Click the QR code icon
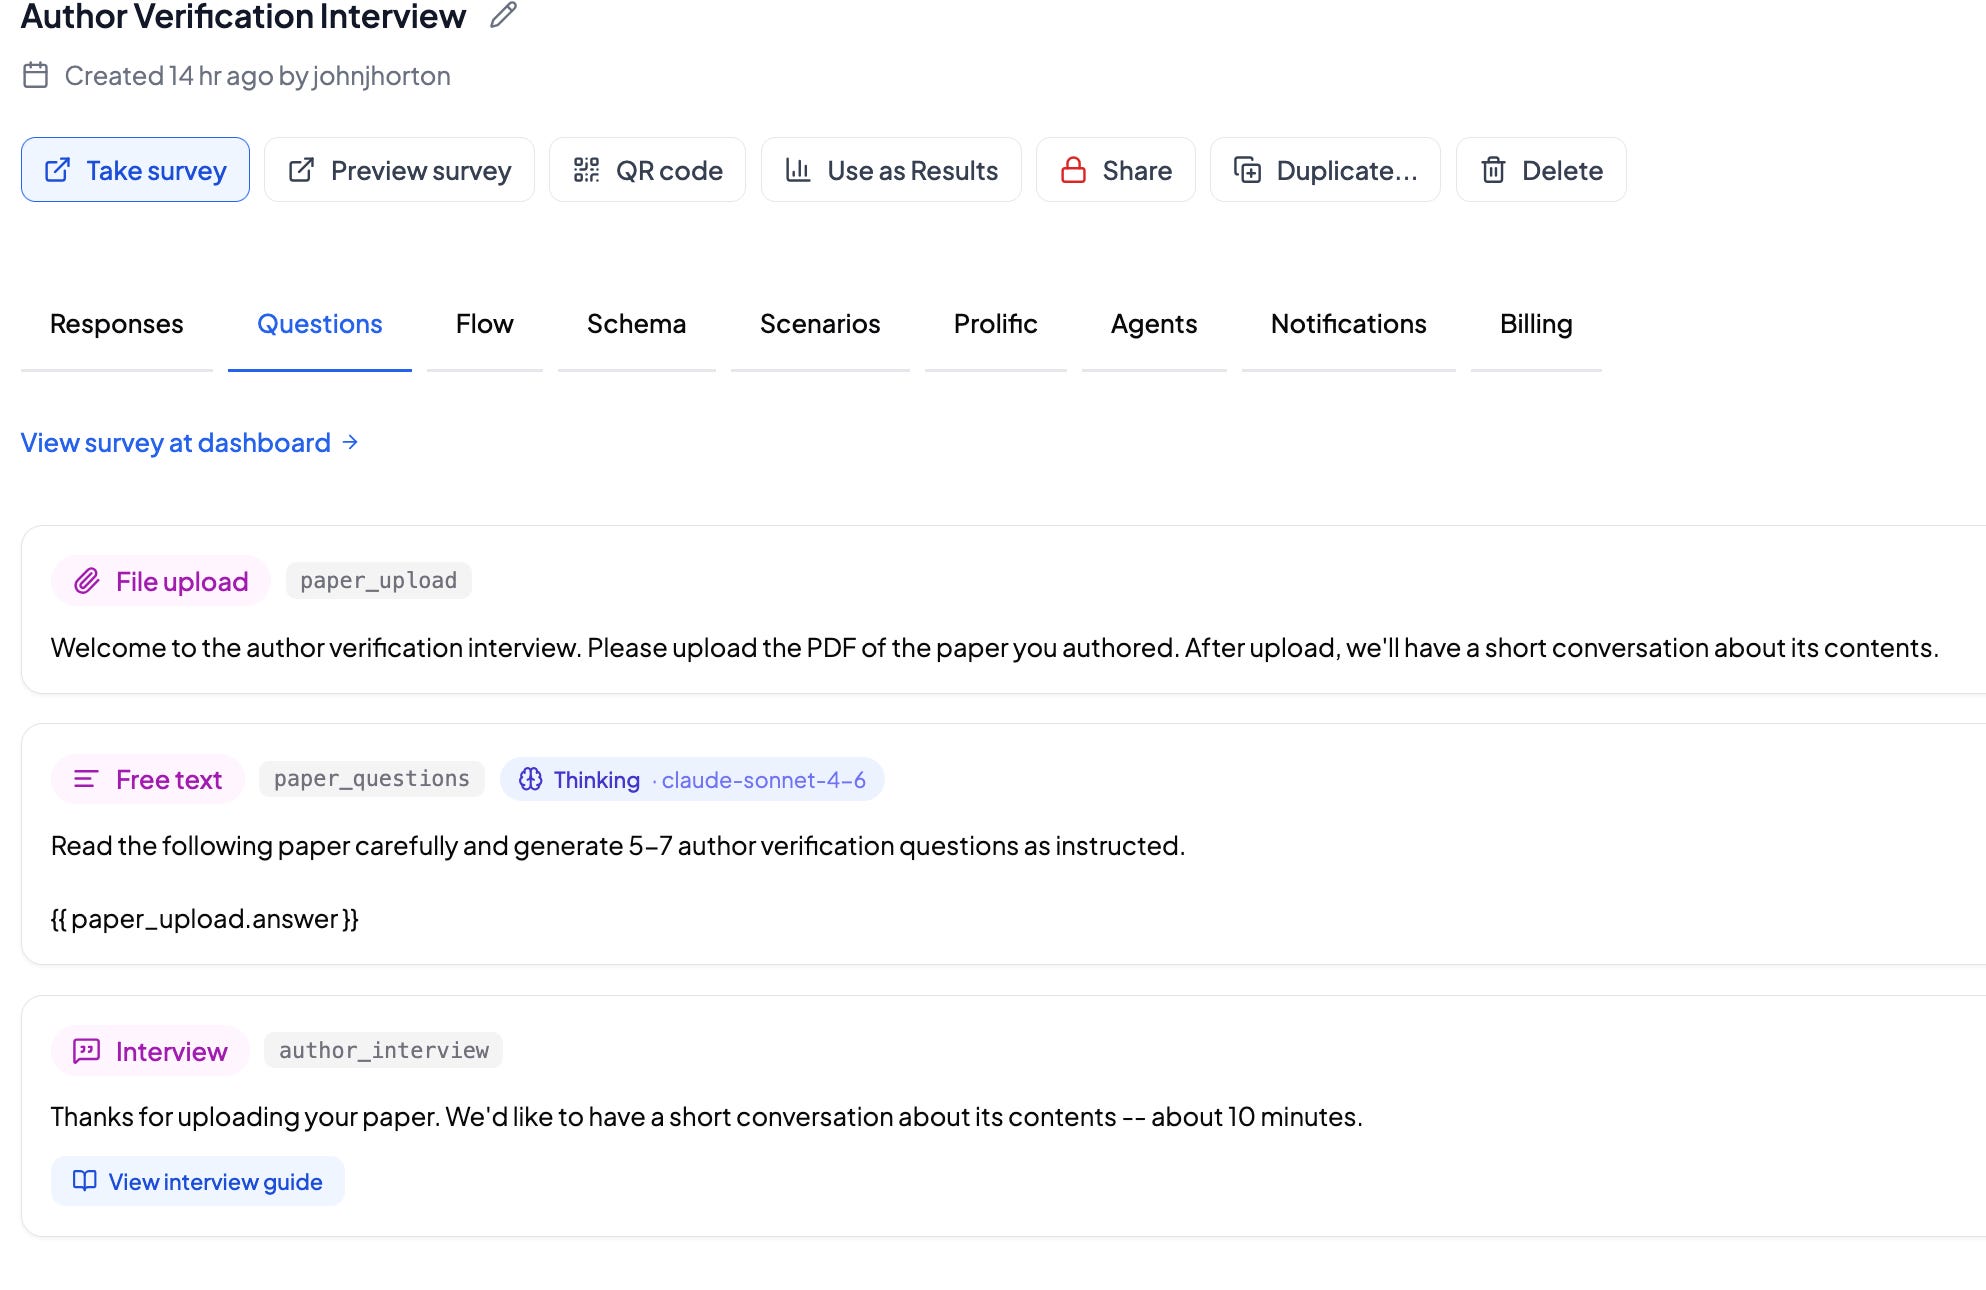The image size is (1986, 1290). [586, 170]
